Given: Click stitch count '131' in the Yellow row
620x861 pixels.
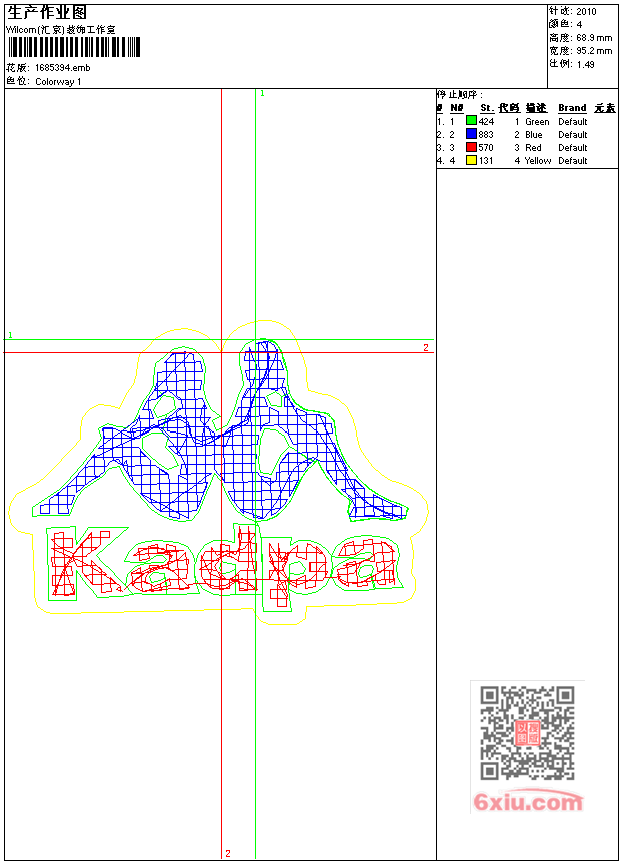Looking at the screenshot, I should pos(486,160).
